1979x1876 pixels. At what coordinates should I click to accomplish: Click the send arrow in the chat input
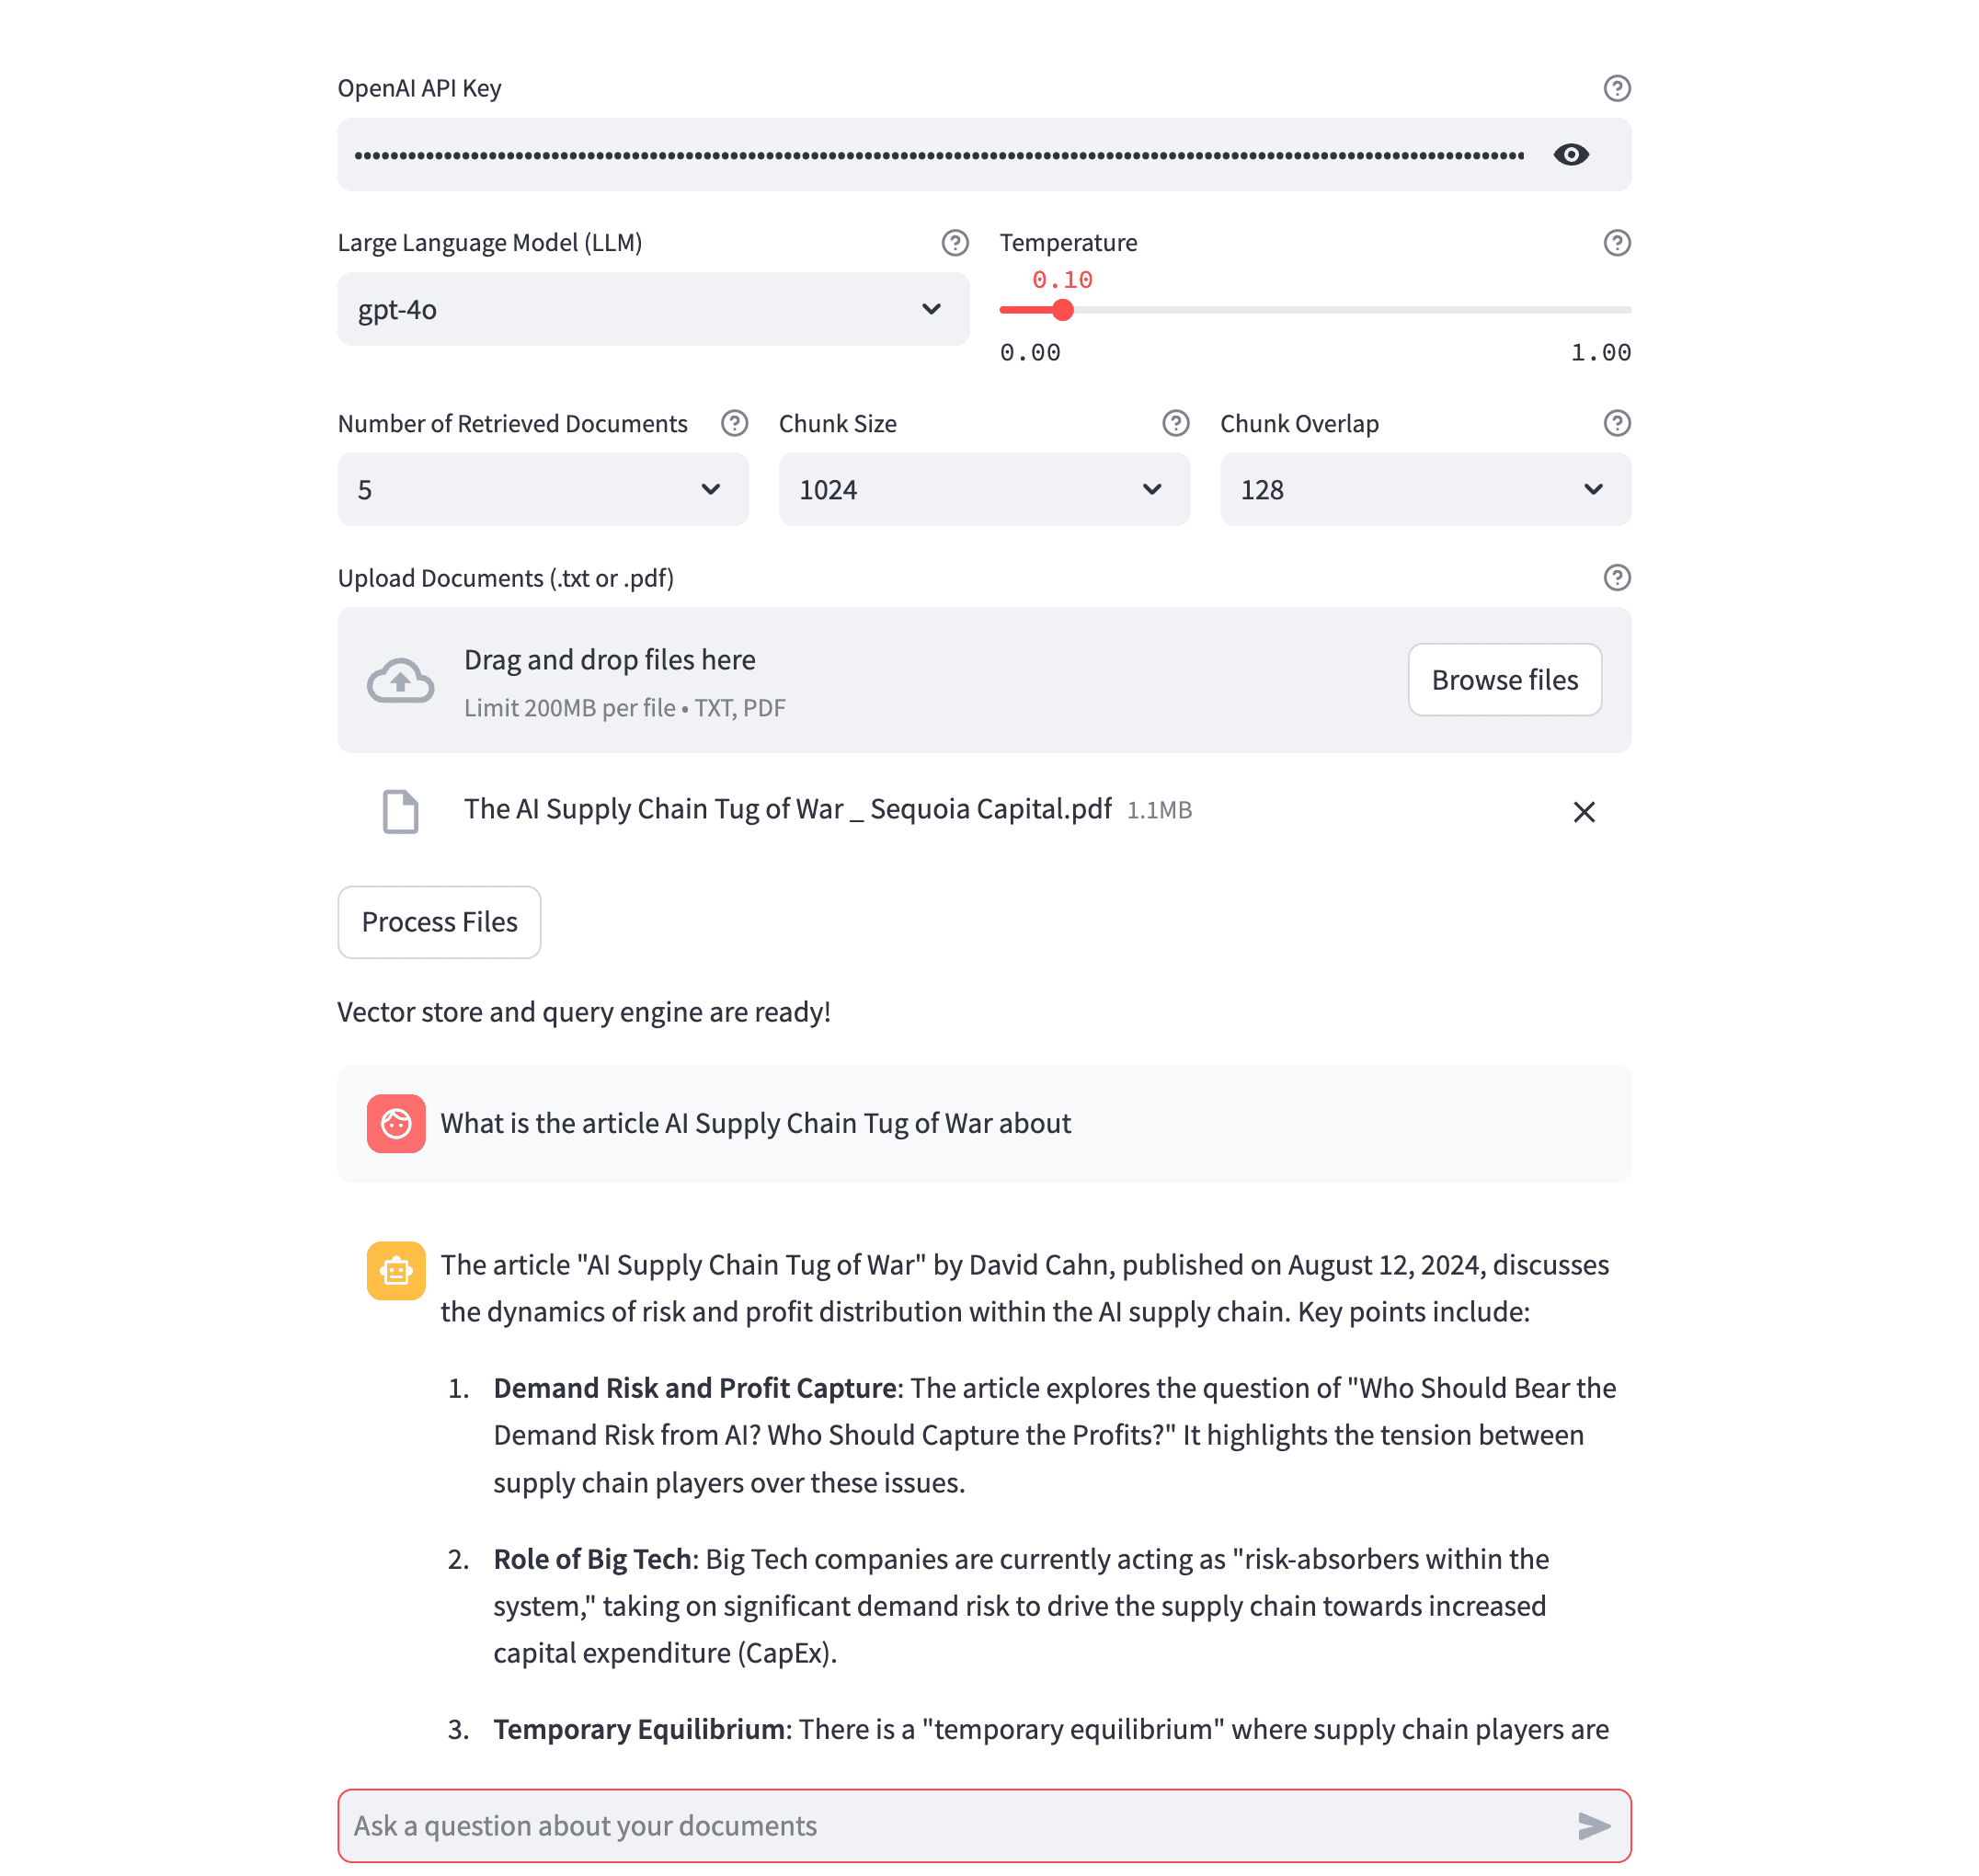(1591, 1825)
